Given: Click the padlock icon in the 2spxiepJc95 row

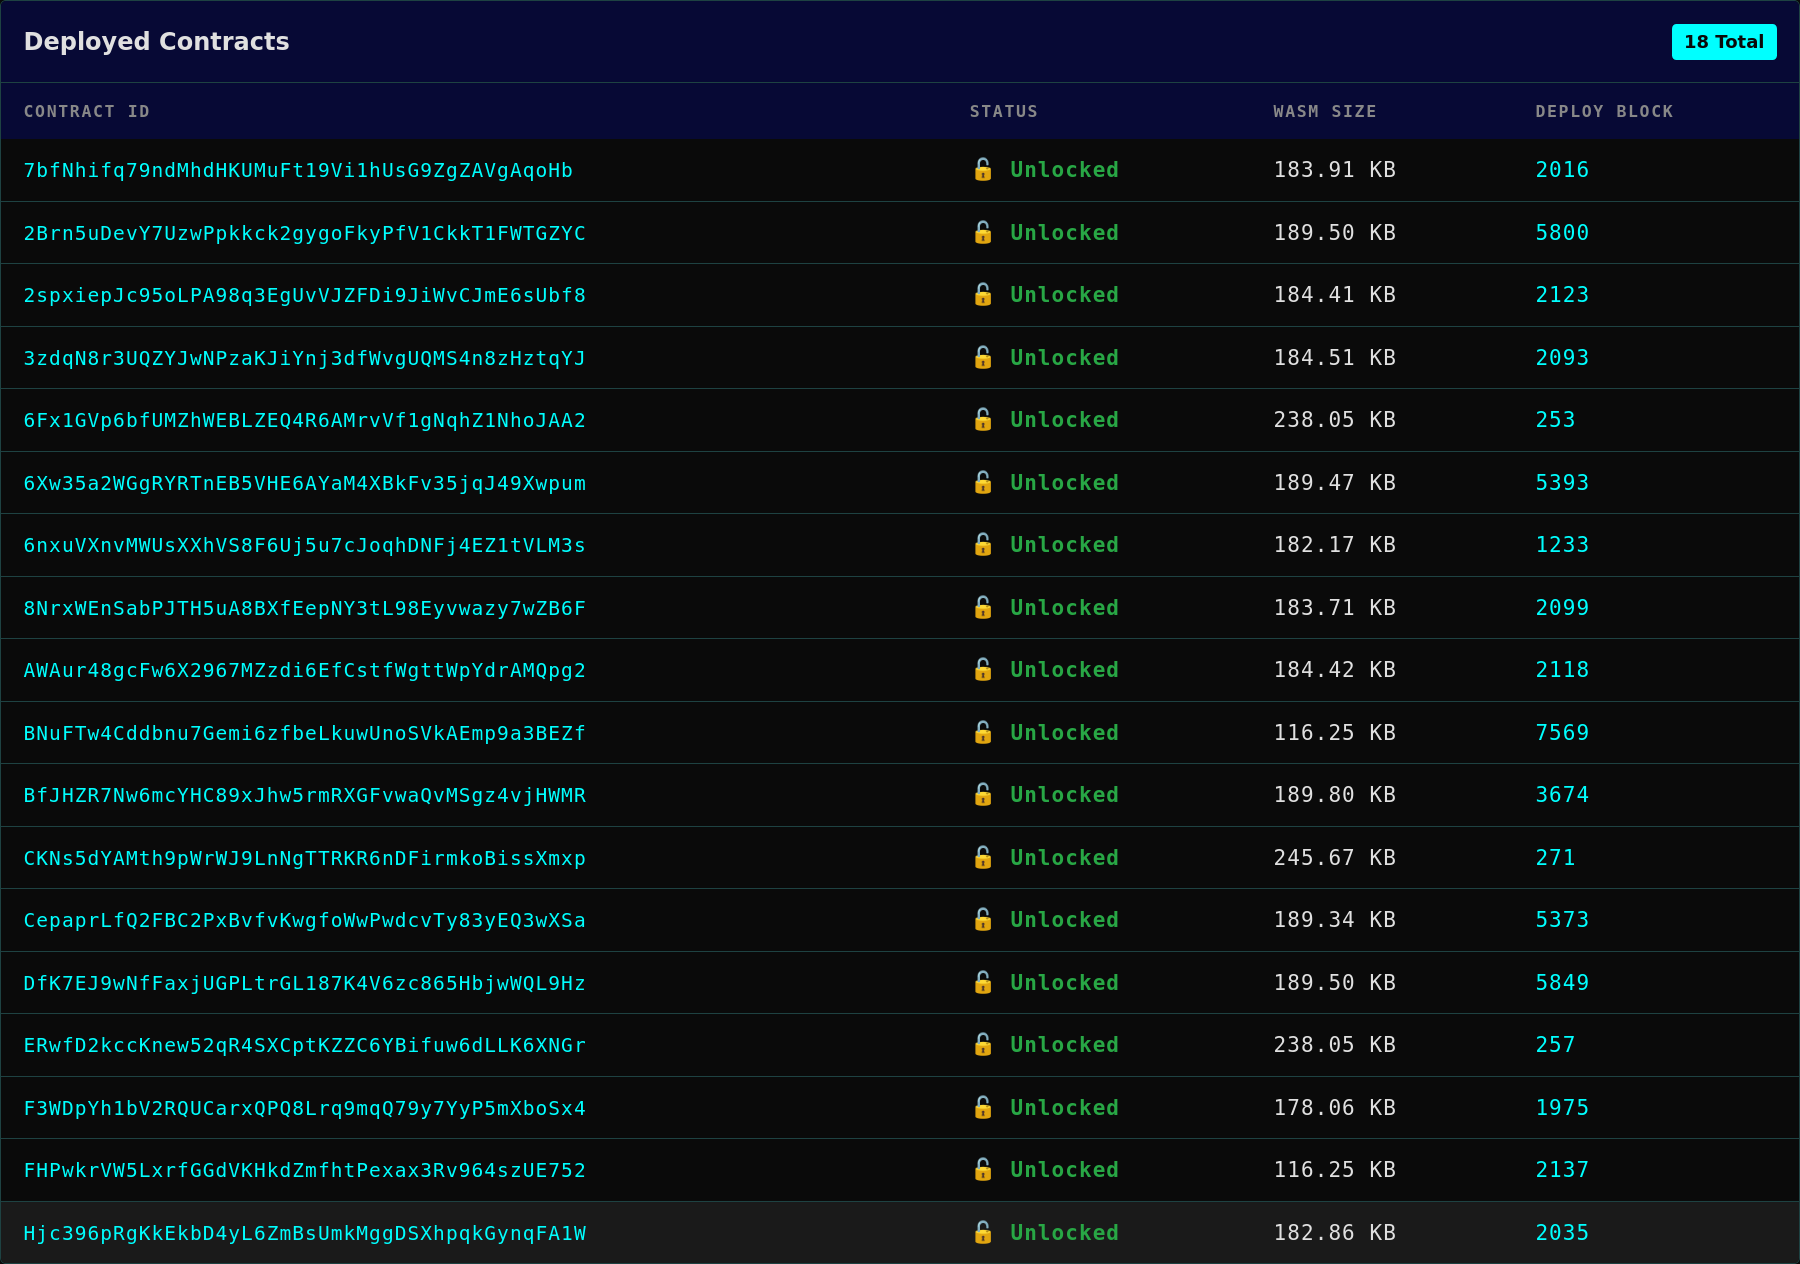Looking at the screenshot, I should (x=983, y=294).
